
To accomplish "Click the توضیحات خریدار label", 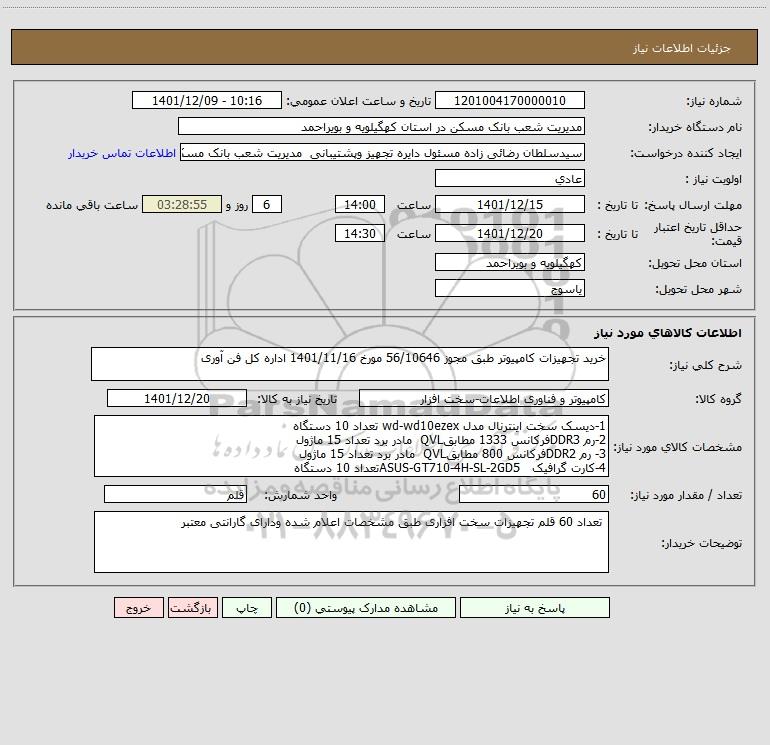I will [x=702, y=543].
